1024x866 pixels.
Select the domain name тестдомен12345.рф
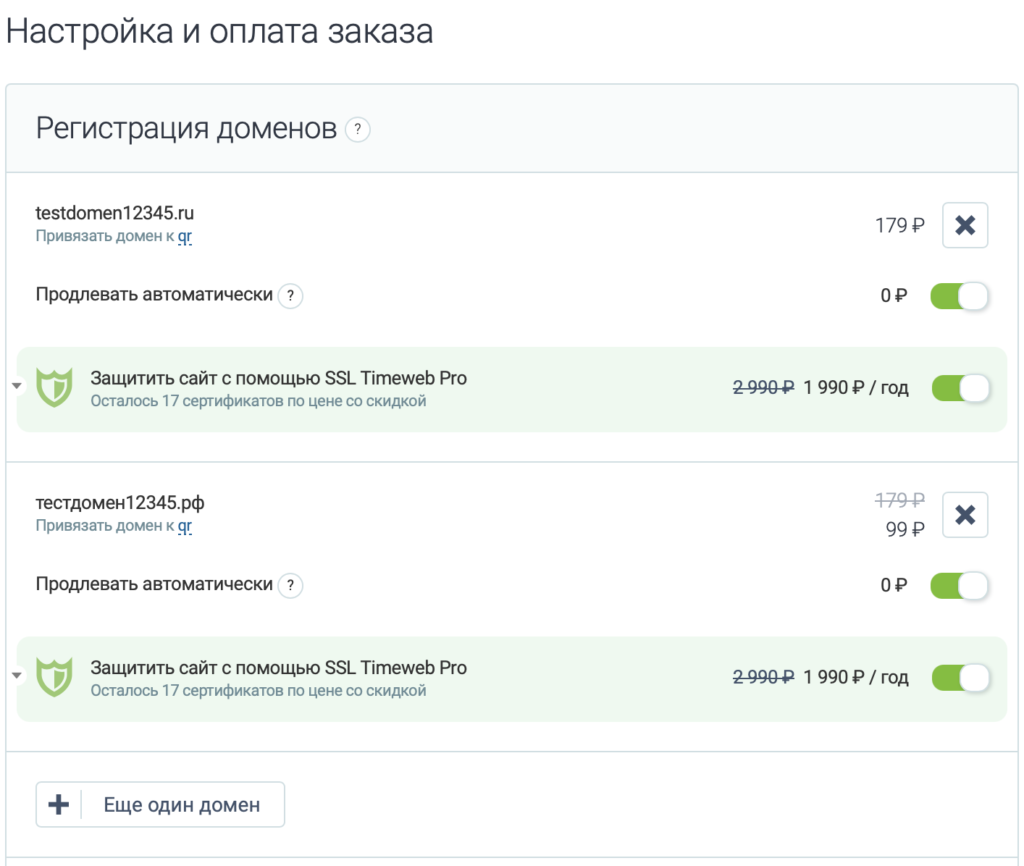(120, 502)
